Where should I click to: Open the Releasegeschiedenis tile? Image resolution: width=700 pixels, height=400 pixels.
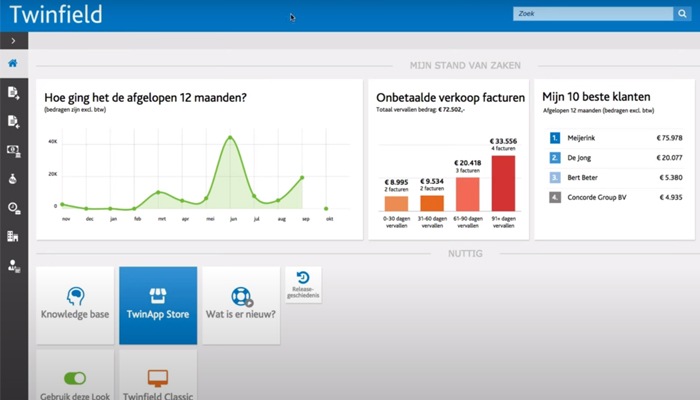[x=303, y=285]
